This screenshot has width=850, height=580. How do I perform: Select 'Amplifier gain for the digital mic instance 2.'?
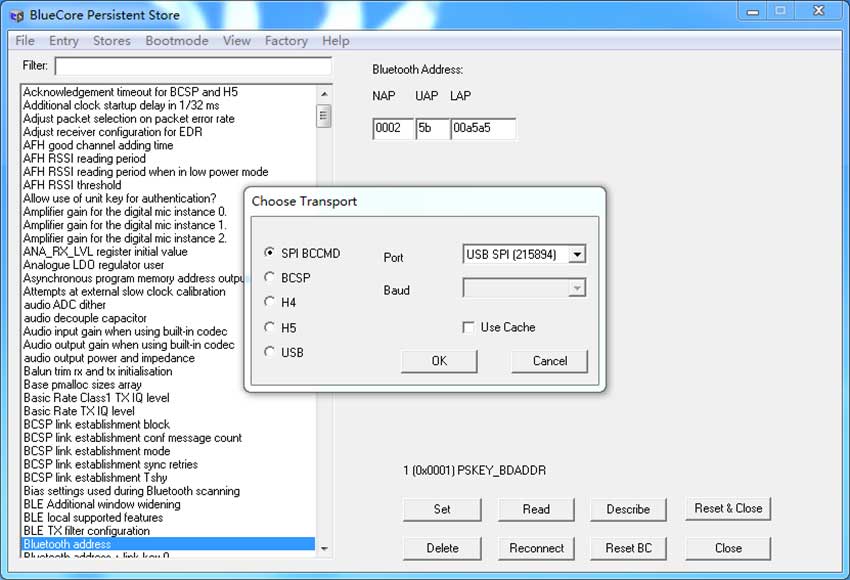(x=125, y=238)
